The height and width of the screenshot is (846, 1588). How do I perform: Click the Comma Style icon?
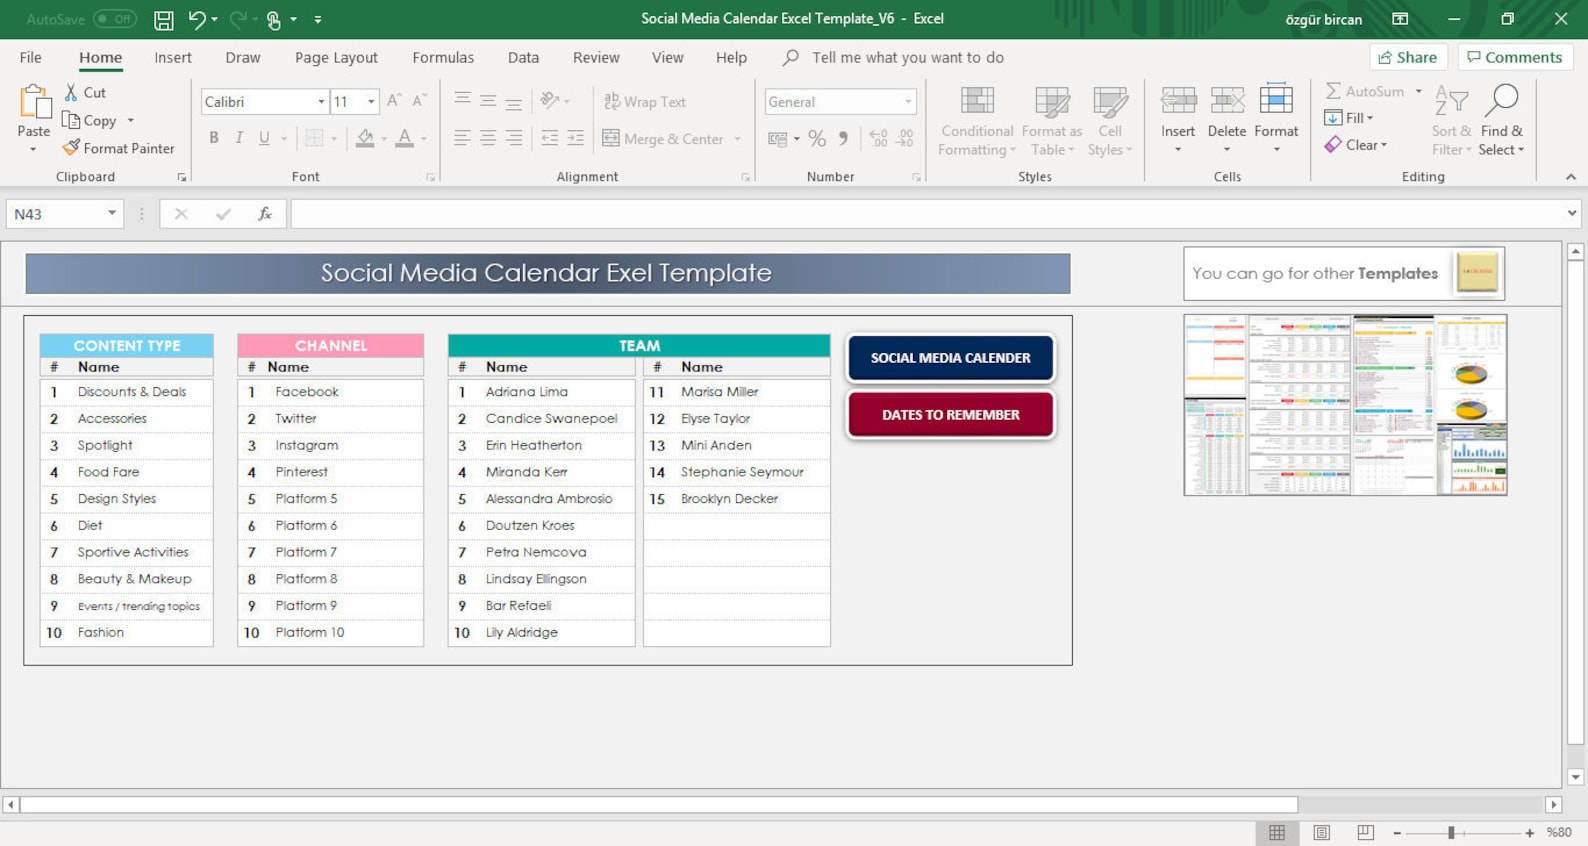click(843, 139)
